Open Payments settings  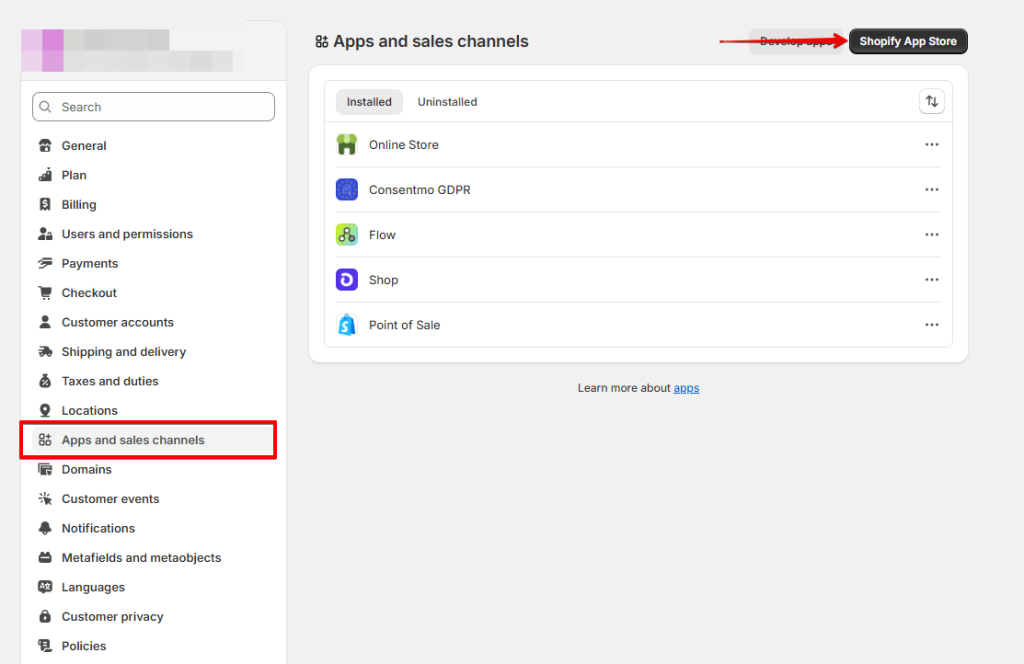click(90, 263)
